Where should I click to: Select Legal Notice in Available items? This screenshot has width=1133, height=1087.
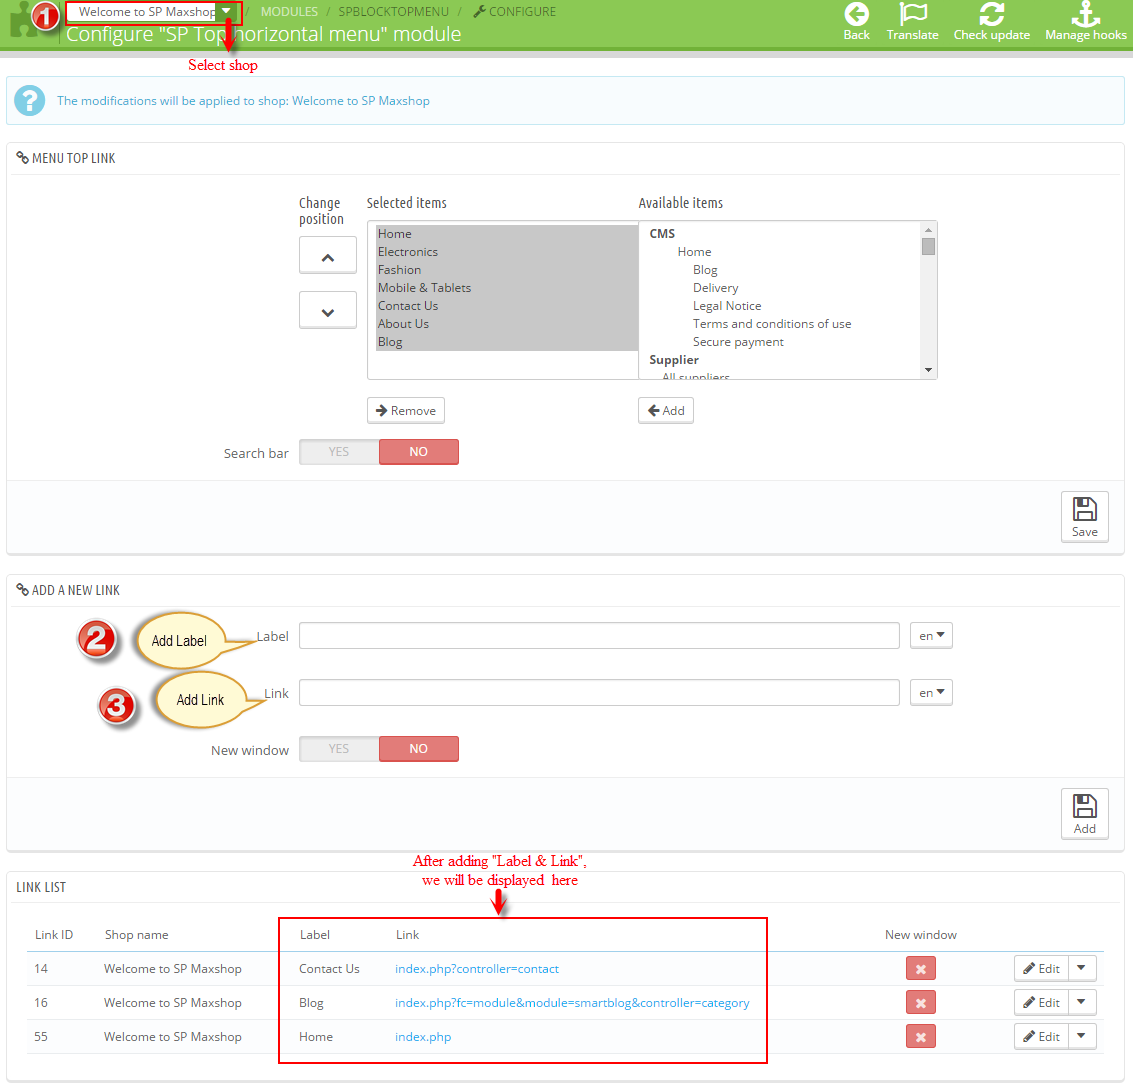click(727, 306)
